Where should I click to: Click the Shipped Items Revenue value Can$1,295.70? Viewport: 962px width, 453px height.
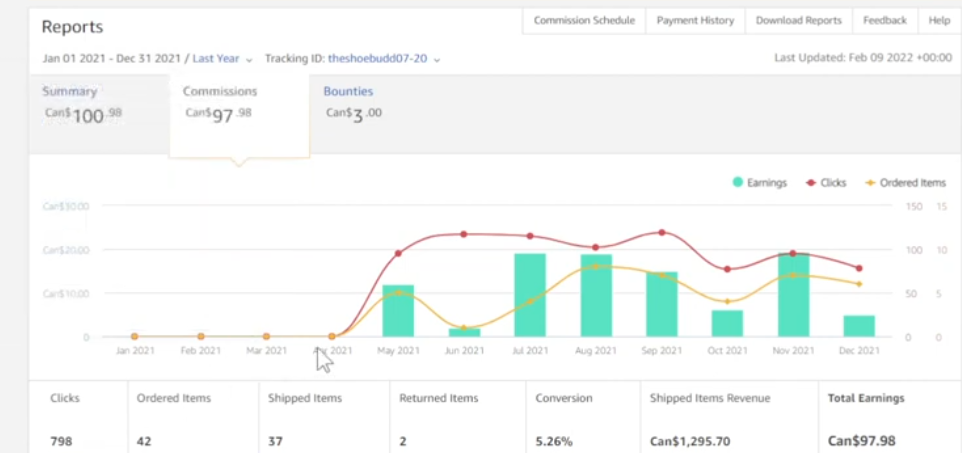point(690,441)
